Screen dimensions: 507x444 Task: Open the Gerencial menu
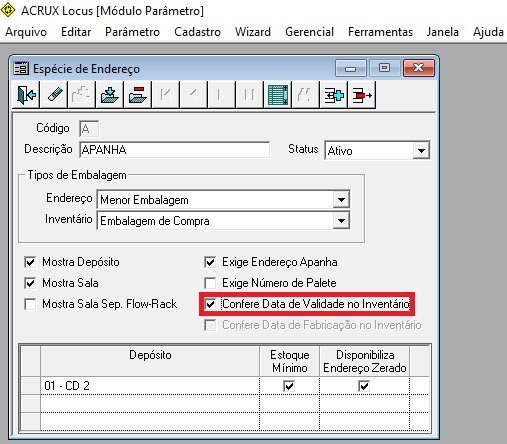pyautogui.click(x=309, y=32)
